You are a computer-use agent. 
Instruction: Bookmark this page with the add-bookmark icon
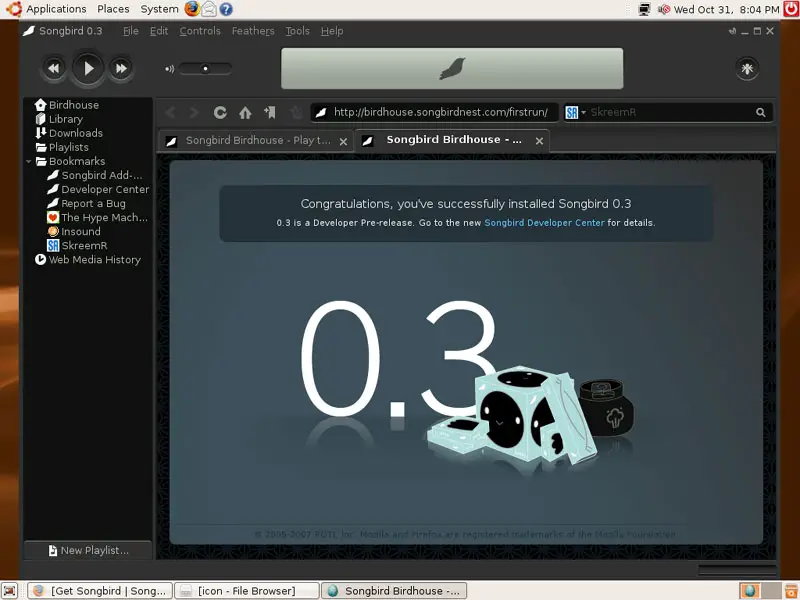270,112
